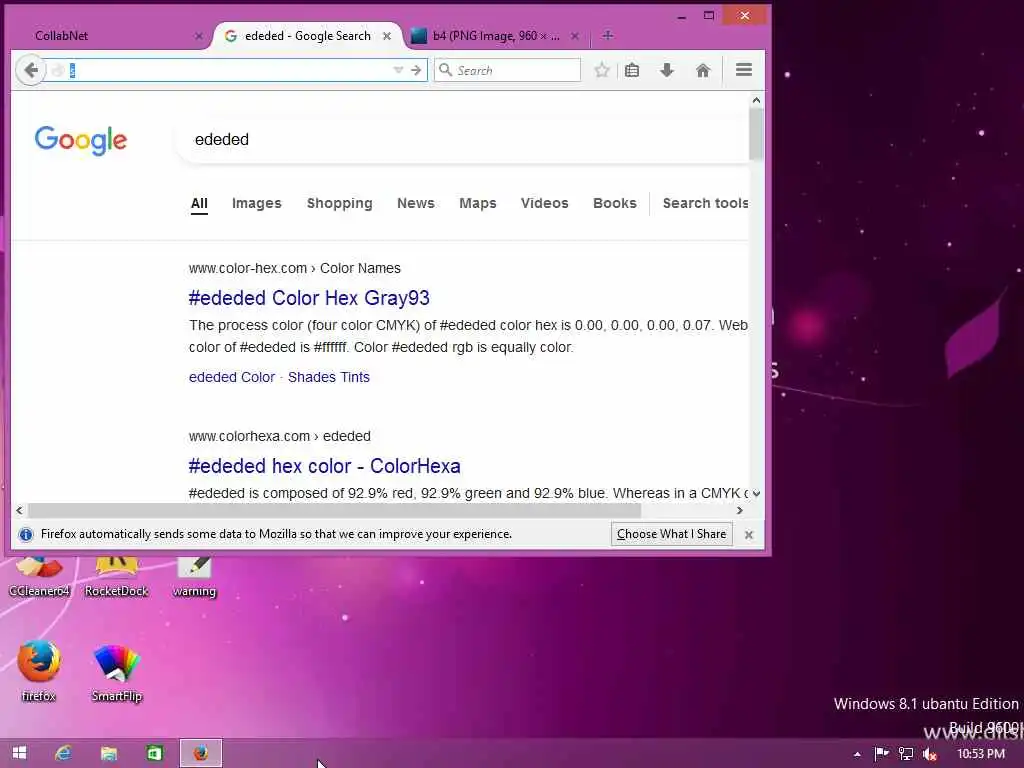This screenshot has height=768, width=1024.
Task: Minimize the Firefox window
Action: click(x=681, y=16)
